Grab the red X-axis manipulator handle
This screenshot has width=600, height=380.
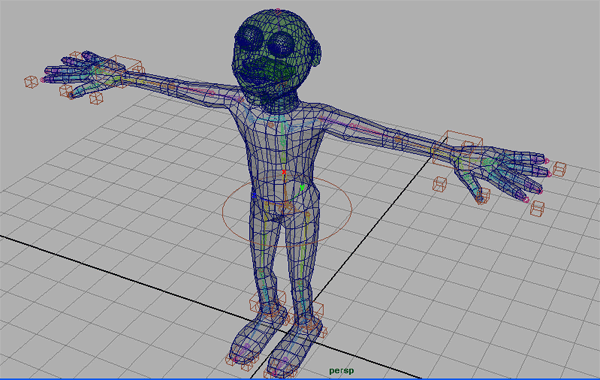(284, 173)
